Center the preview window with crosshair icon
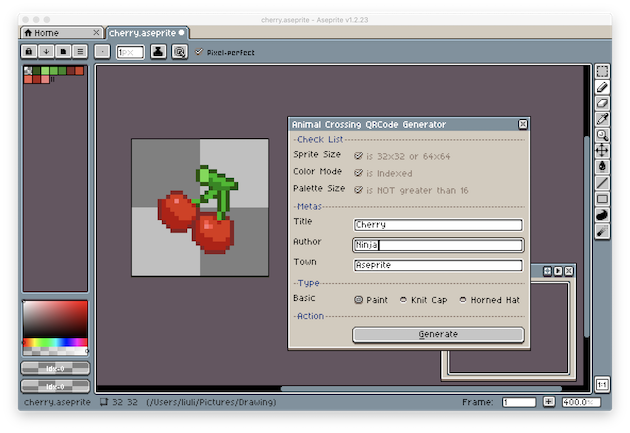This screenshot has height=433, width=630. (x=547, y=271)
